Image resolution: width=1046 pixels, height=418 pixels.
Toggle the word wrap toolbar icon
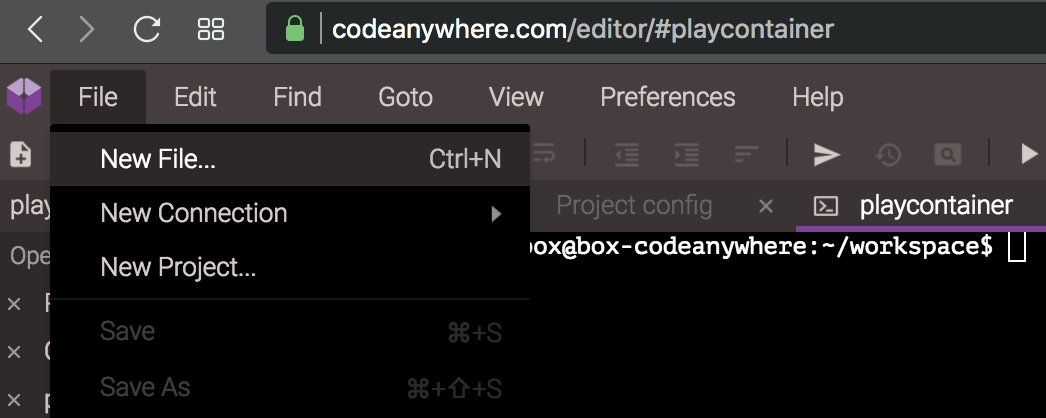tap(543, 154)
